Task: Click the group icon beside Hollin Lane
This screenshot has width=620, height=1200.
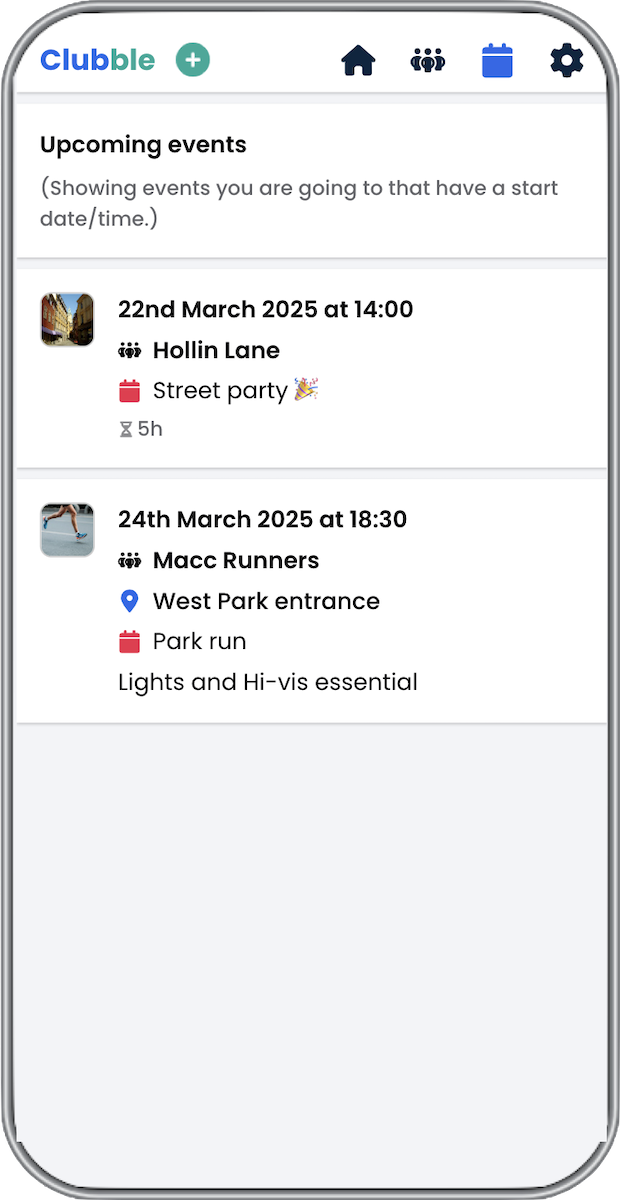Action: [129, 351]
